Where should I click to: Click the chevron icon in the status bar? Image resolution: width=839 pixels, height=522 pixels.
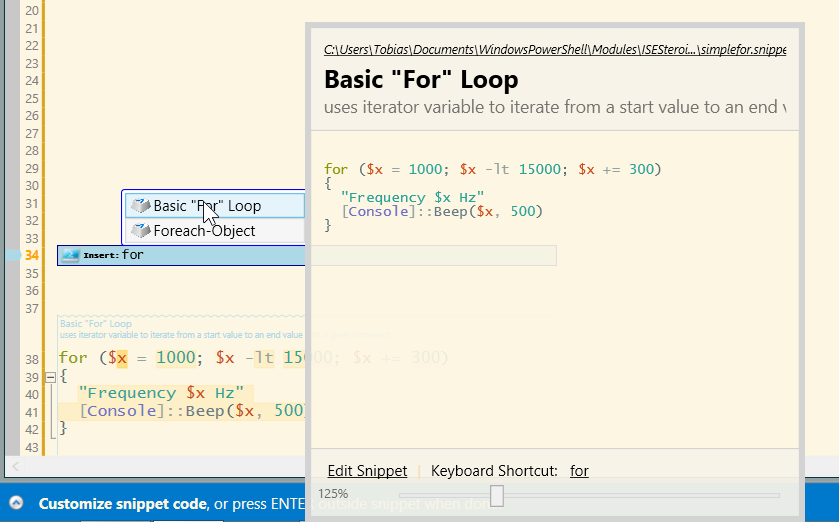(16, 503)
